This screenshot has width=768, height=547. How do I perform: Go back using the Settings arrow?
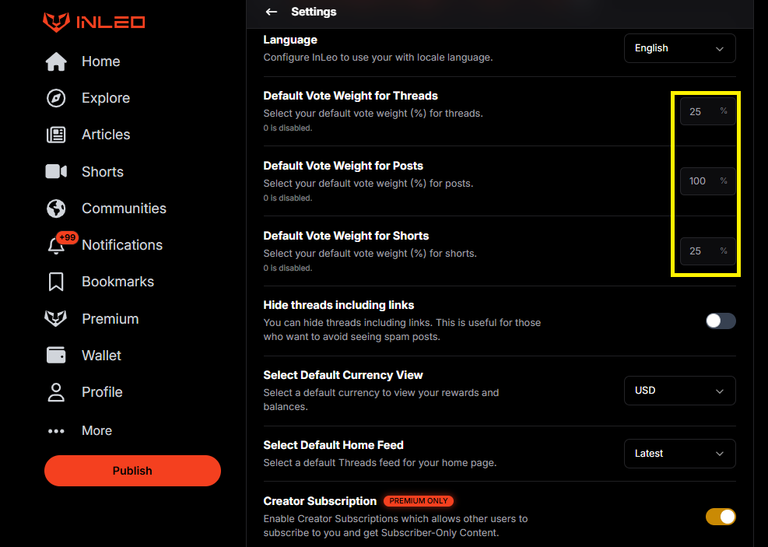click(271, 12)
